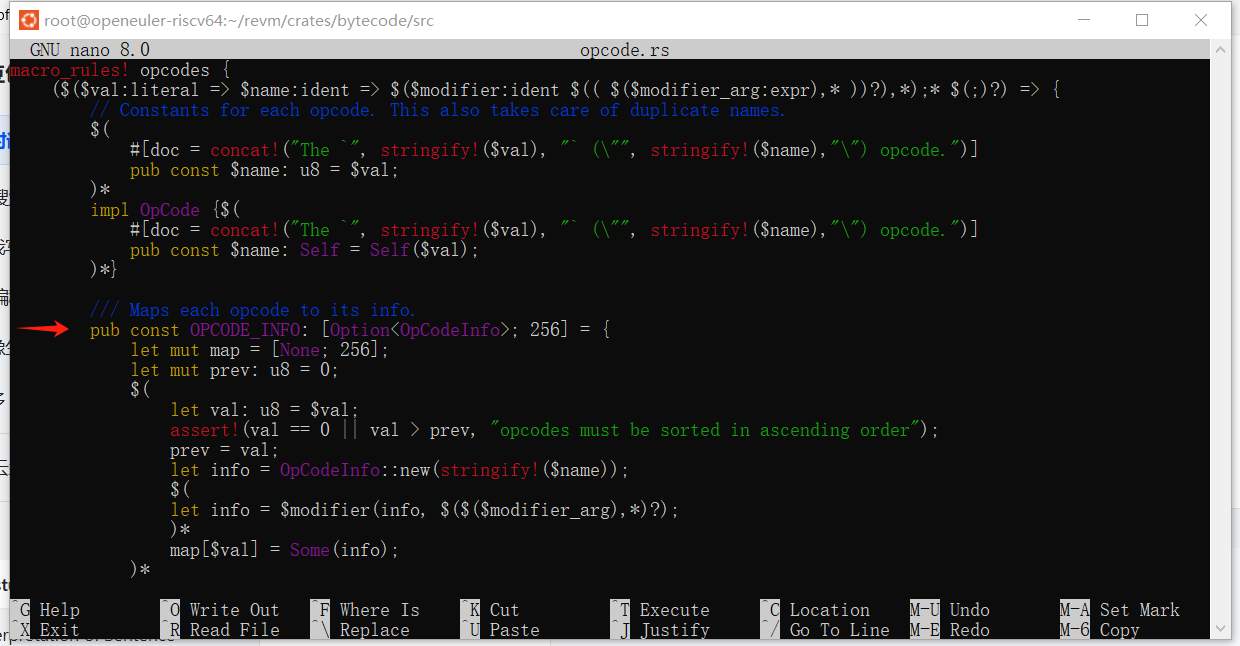The height and width of the screenshot is (646, 1240).
Task: Click the opcode.rs filename in header
Action: coord(624,50)
